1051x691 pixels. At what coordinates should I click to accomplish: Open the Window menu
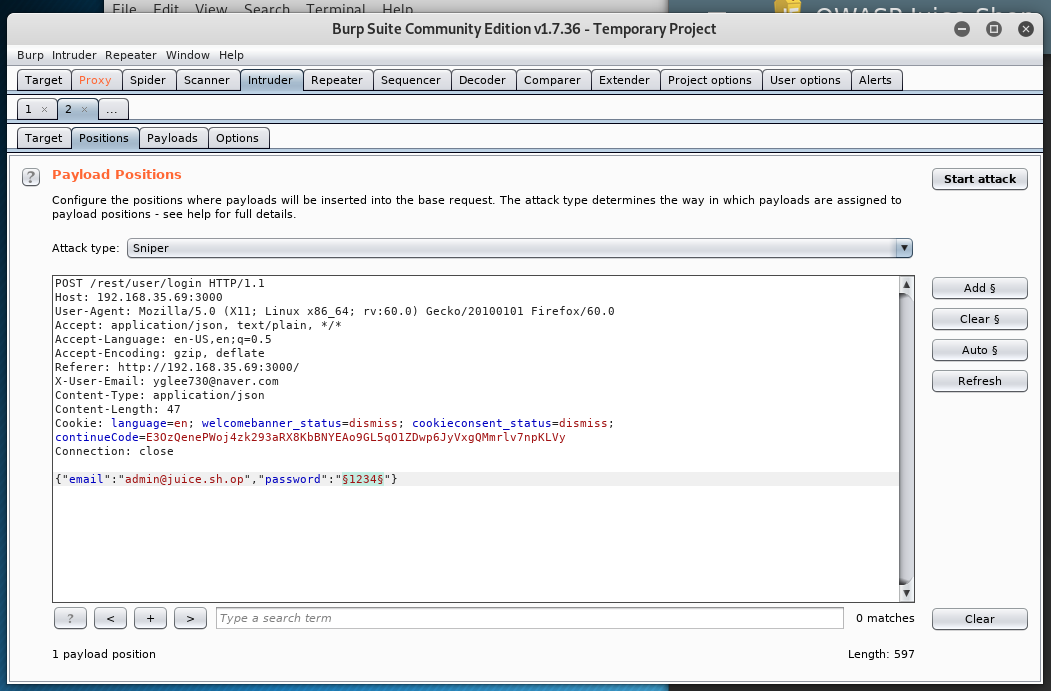click(x=188, y=55)
